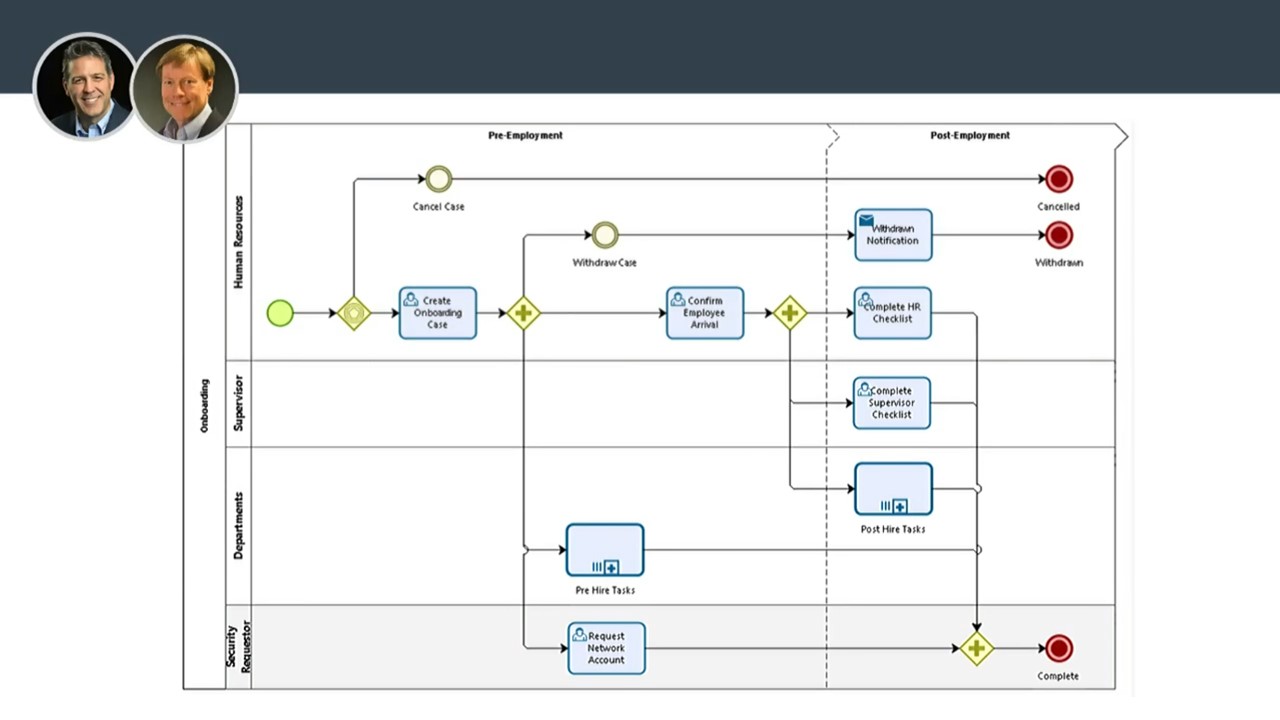Select the Create Onboarding Case task
Image resolution: width=1280 pixels, height=720 pixels.
[x=438, y=313]
